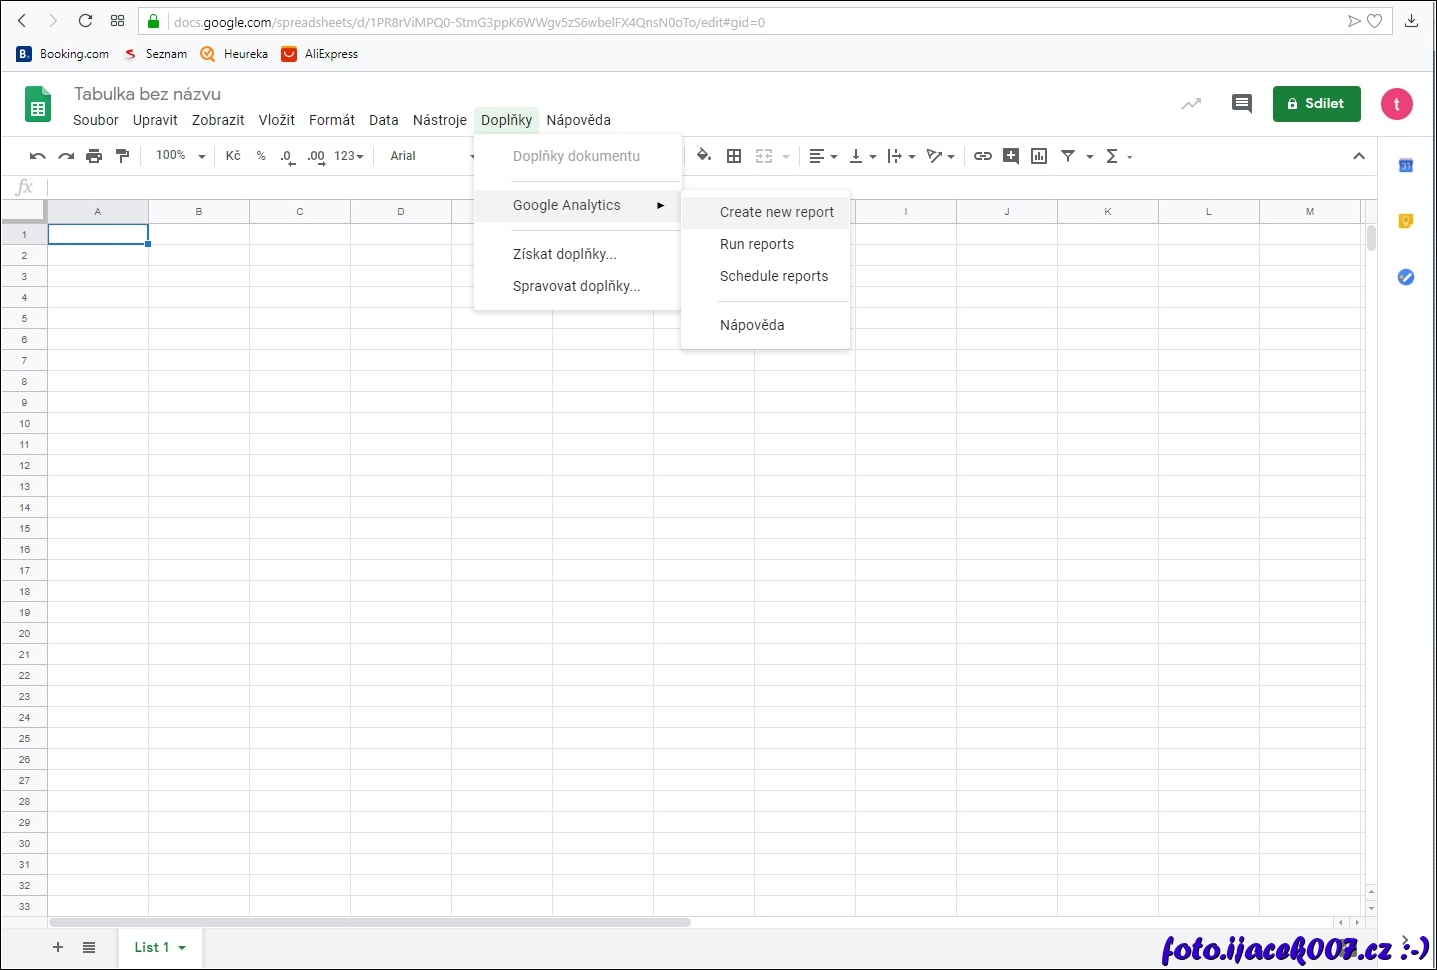
Task: Click the insert chart icon
Action: pyautogui.click(x=1039, y=156)
